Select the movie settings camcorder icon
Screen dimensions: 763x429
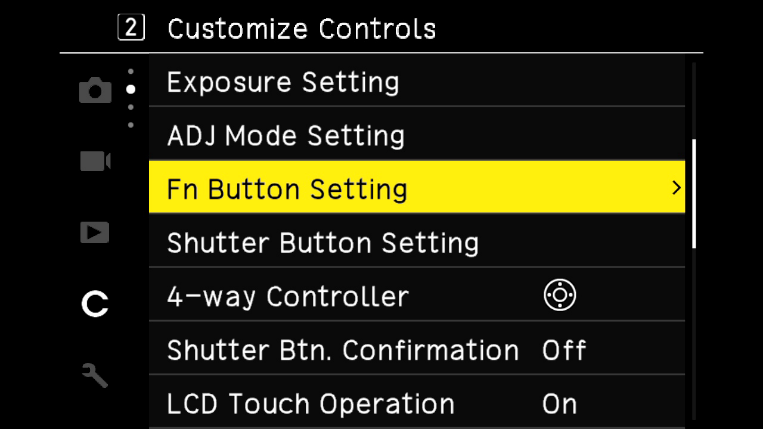pos(95,161)
